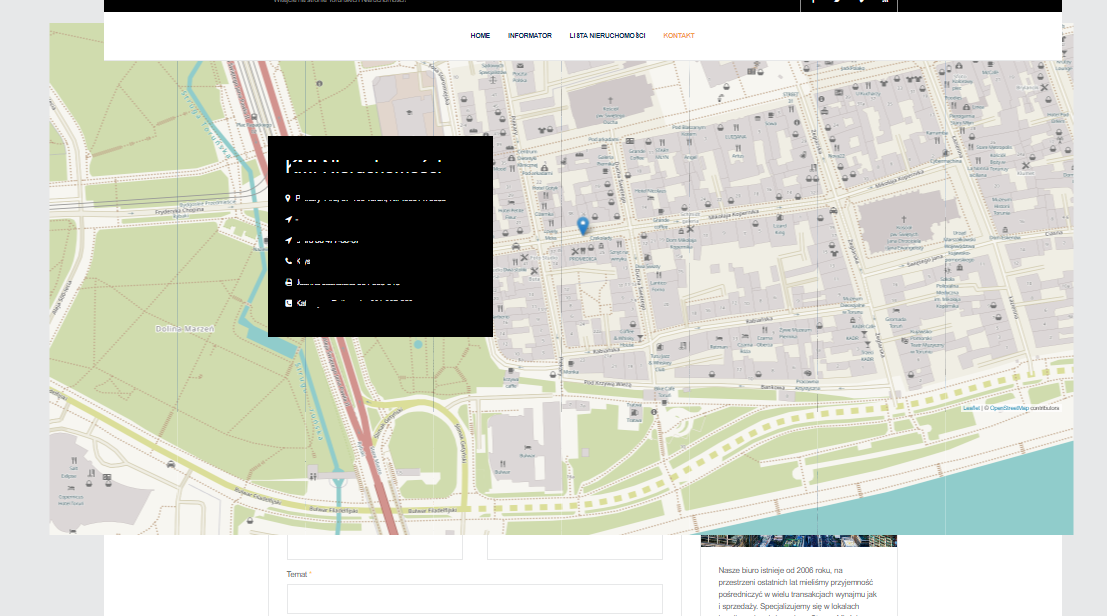This screenshot has height=616, width=1107.
Task: Click the map pin icon beside address
Action: point(288,198)
